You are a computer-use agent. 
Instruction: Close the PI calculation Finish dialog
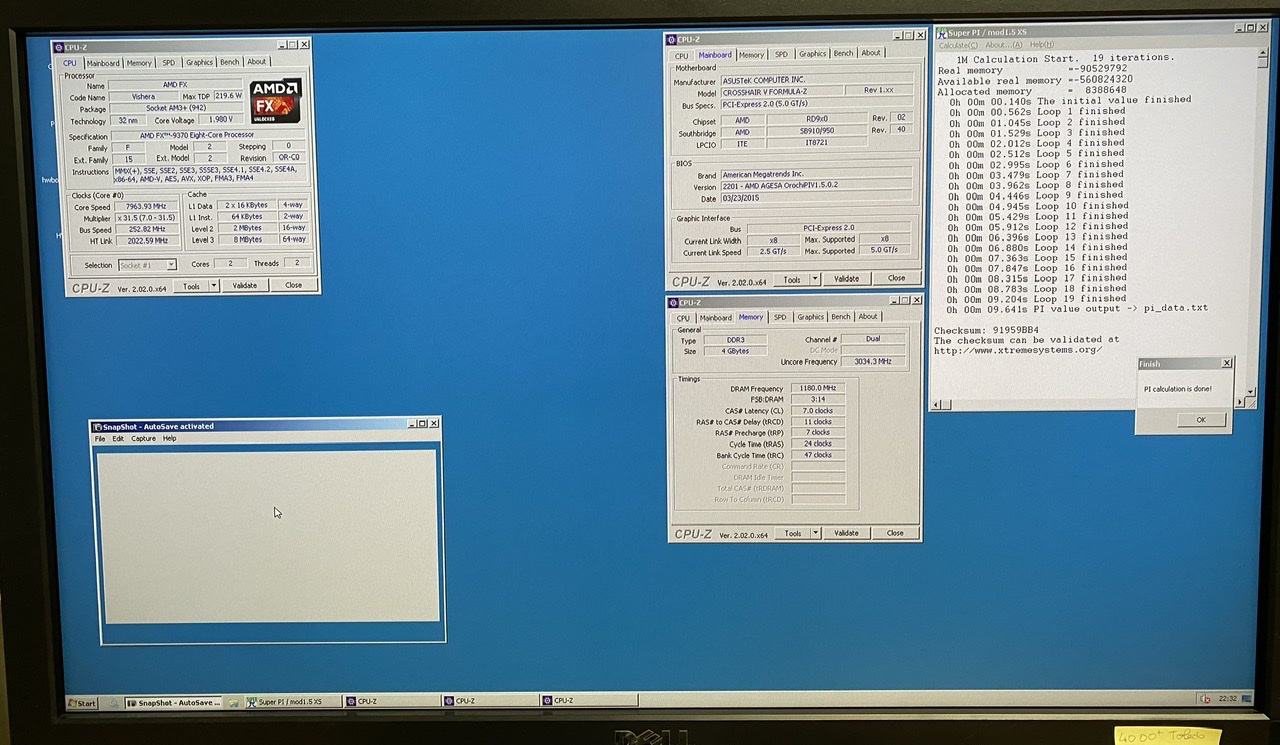pos(1227,364)
